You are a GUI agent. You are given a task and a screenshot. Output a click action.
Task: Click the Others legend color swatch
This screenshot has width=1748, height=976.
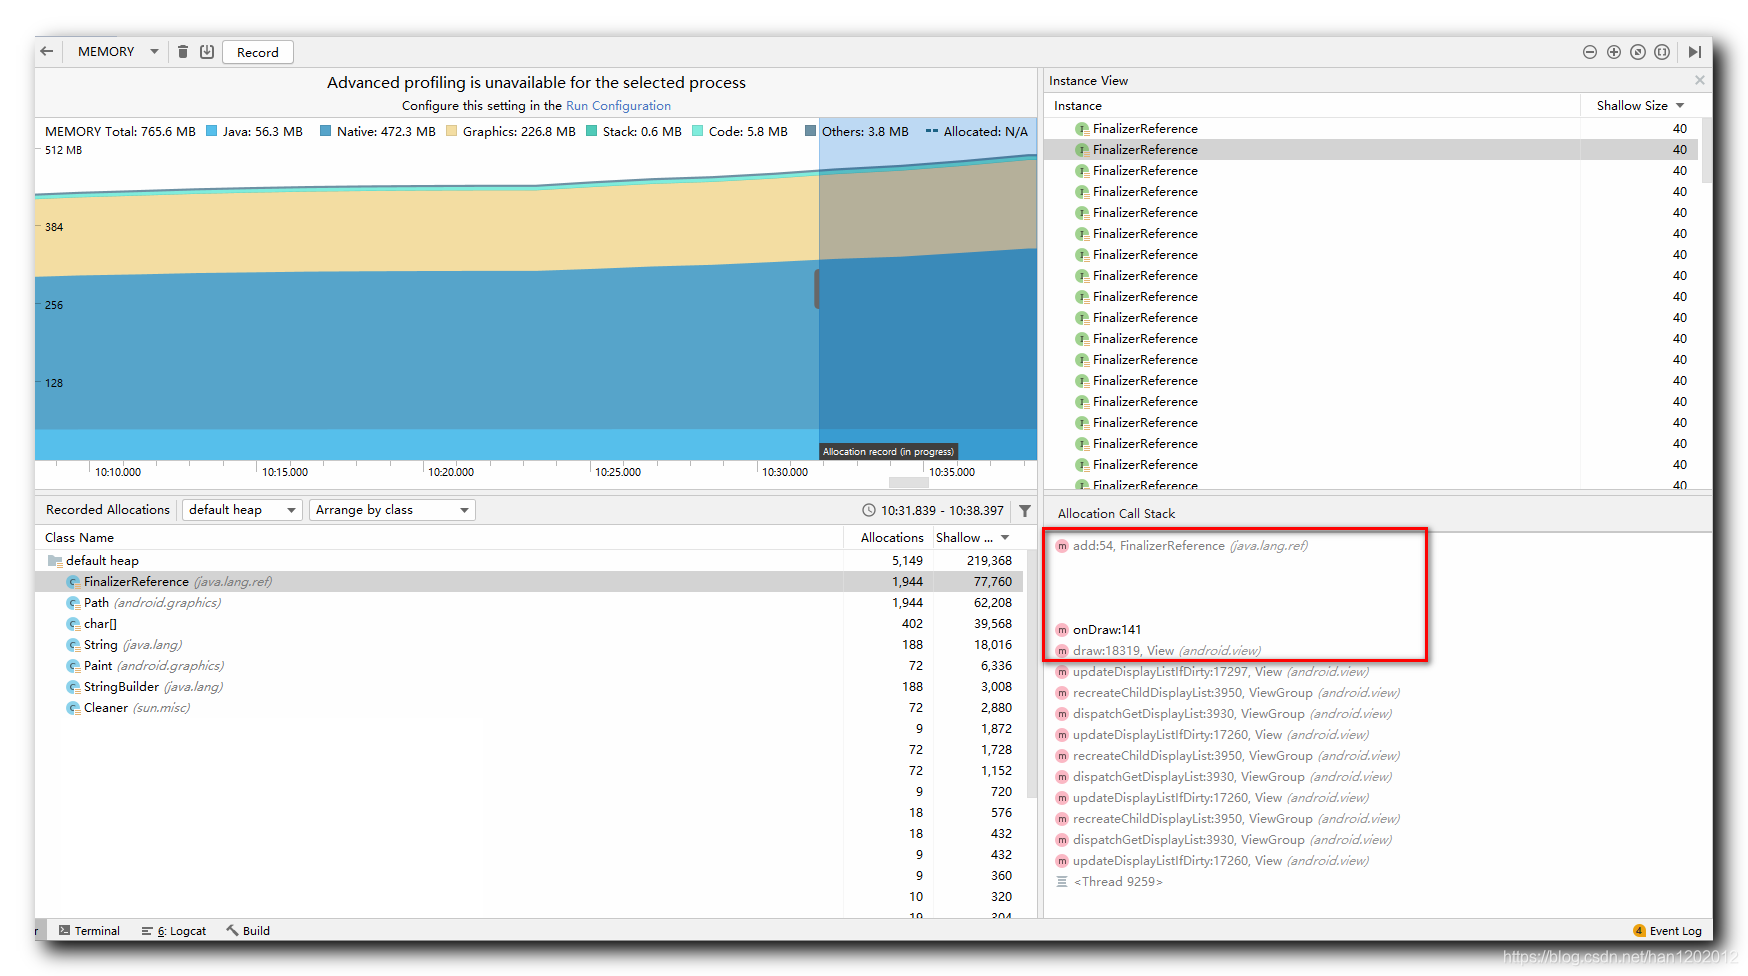pos(811,131)
